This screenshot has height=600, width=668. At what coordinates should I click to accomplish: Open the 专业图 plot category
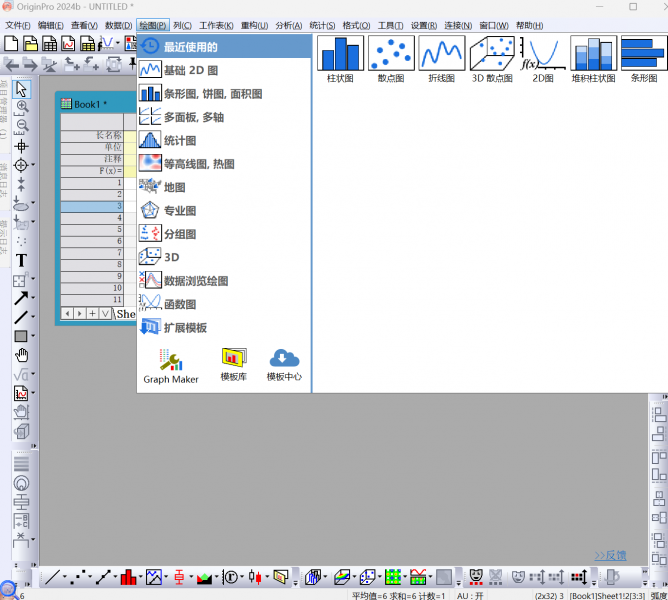click(225, 211)
